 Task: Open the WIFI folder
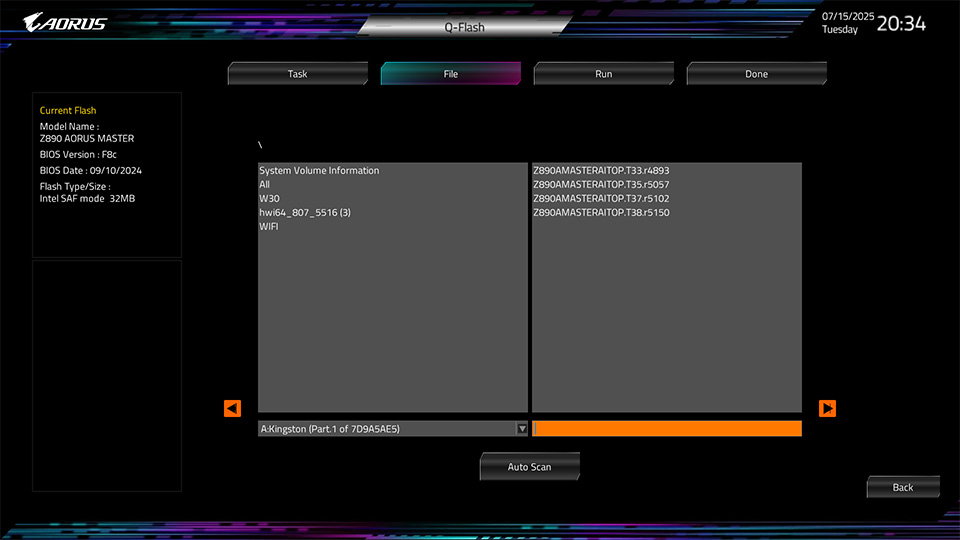[x=269, y=227]
